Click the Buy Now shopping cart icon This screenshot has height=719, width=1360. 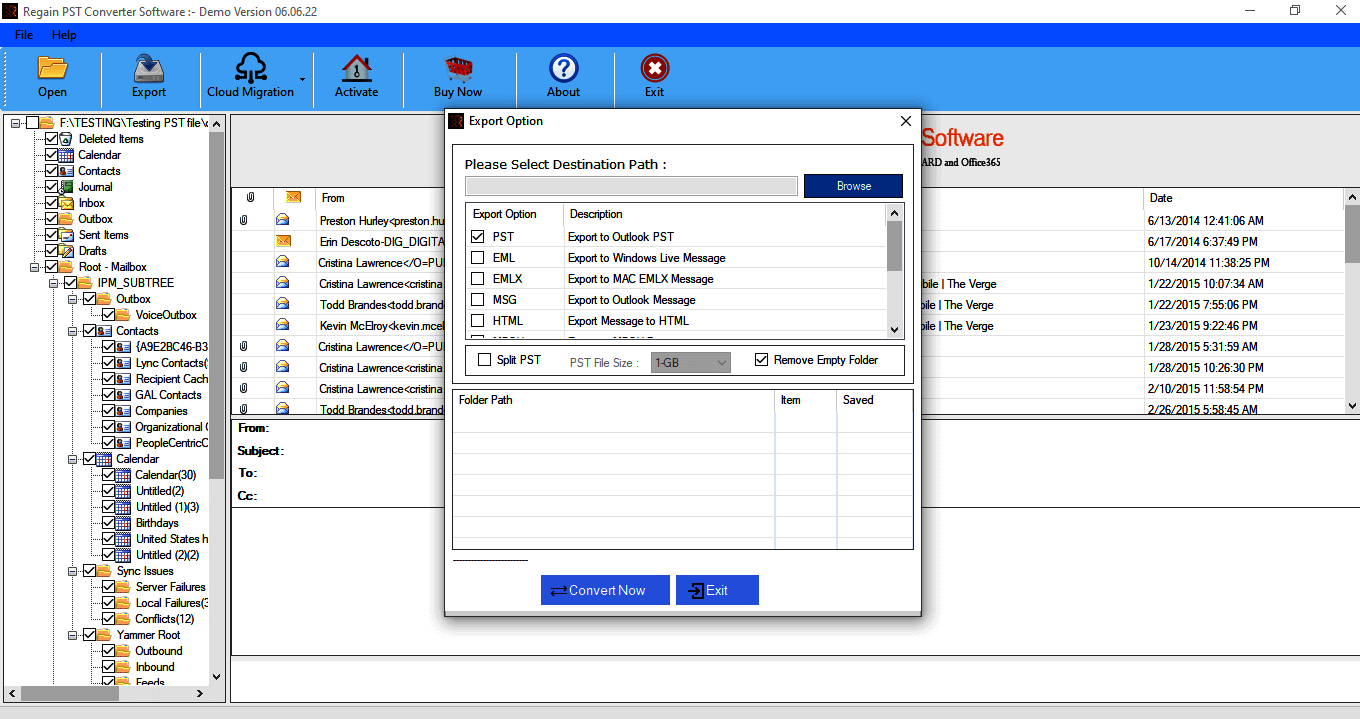[x=458, y=68]
